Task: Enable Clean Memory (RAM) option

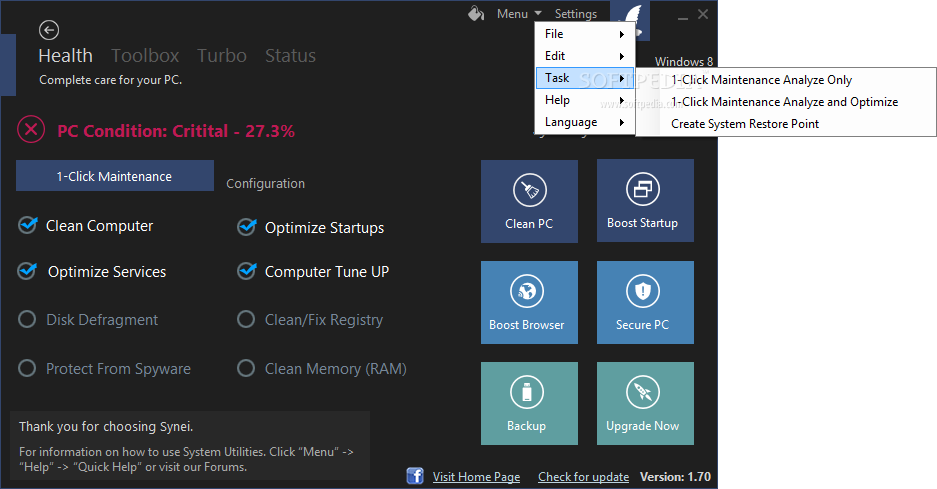Action: click(246, 368)
